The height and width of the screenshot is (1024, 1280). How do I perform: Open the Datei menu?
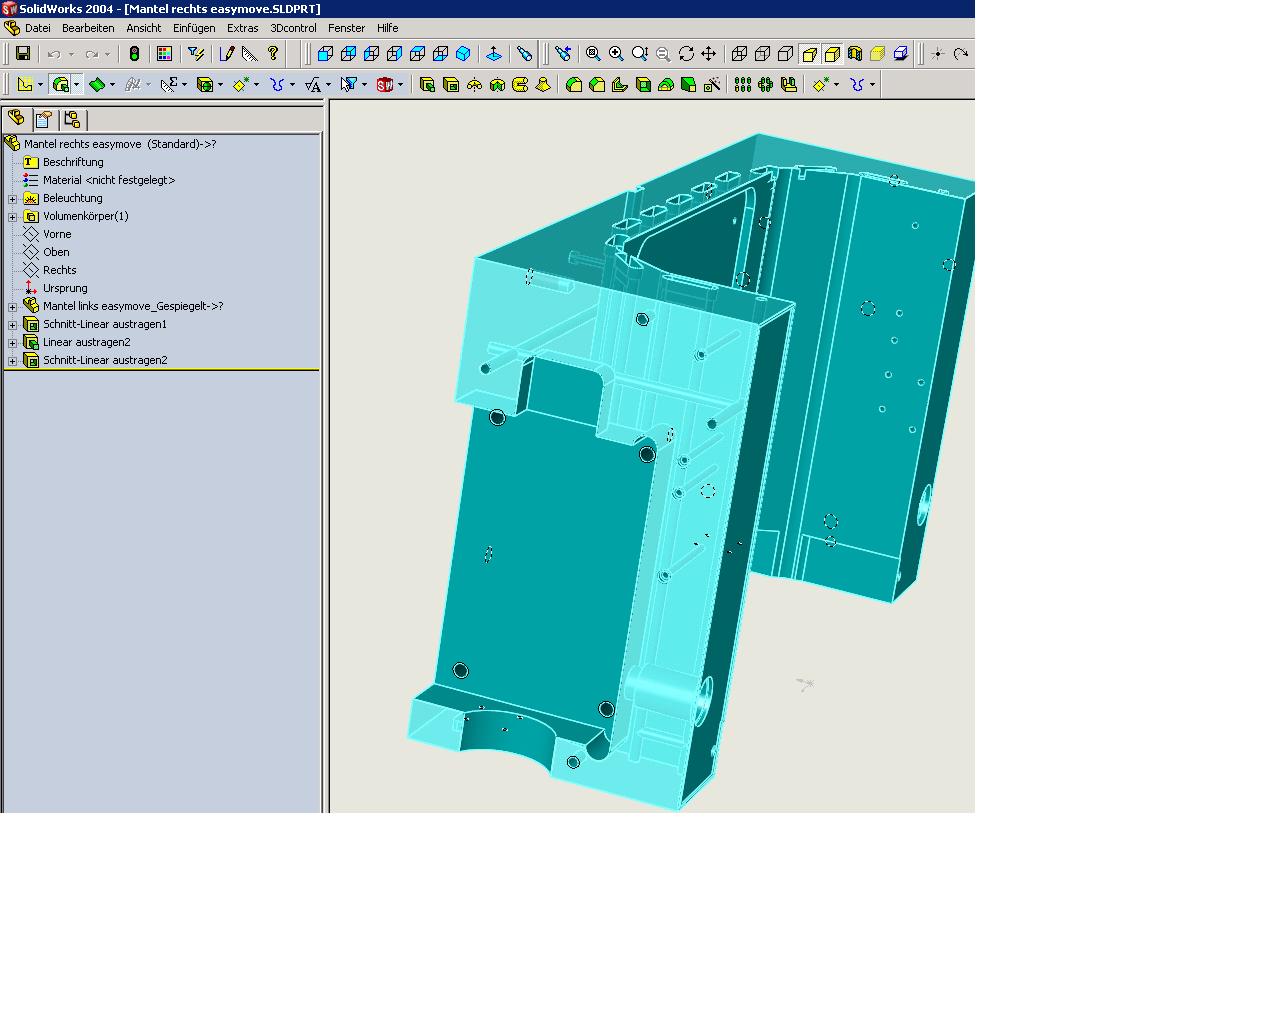pyautogui.click(x=37, y=28)
